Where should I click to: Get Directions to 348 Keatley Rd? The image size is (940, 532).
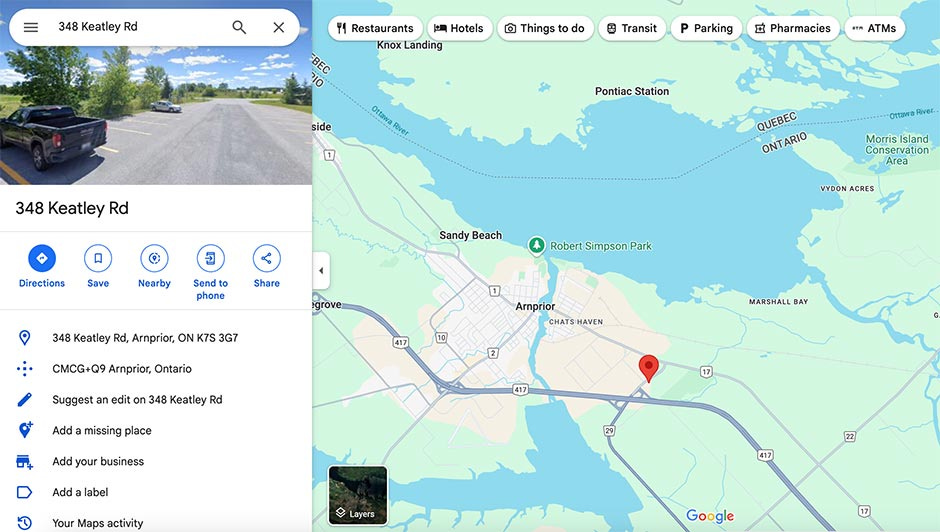(42, 266)
